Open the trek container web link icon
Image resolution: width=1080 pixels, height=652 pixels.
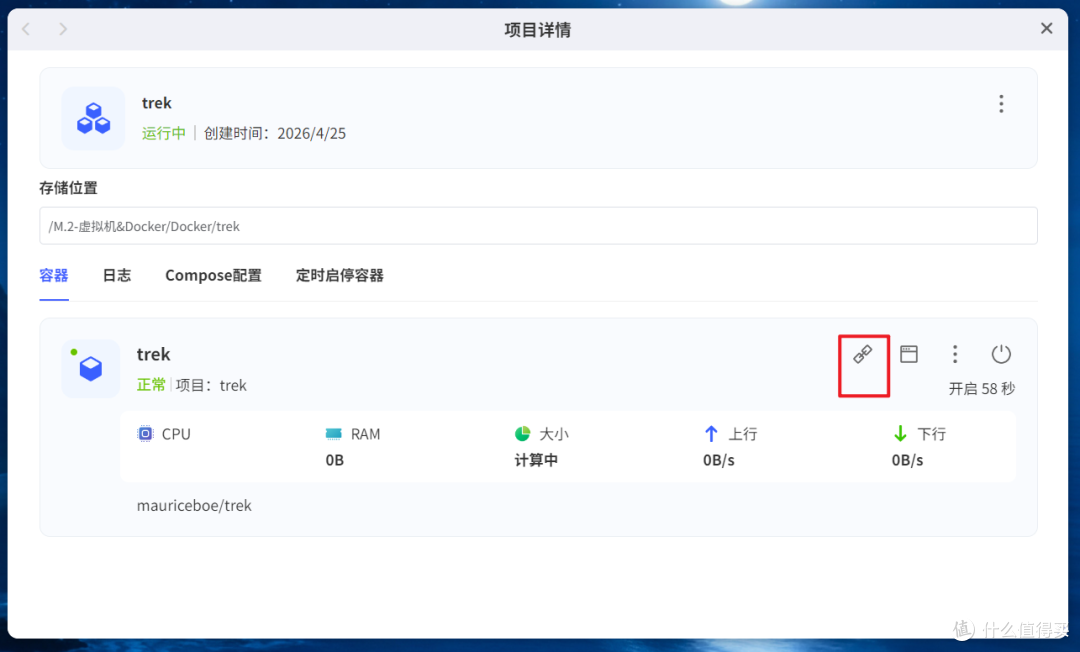(x=862, y=355)
